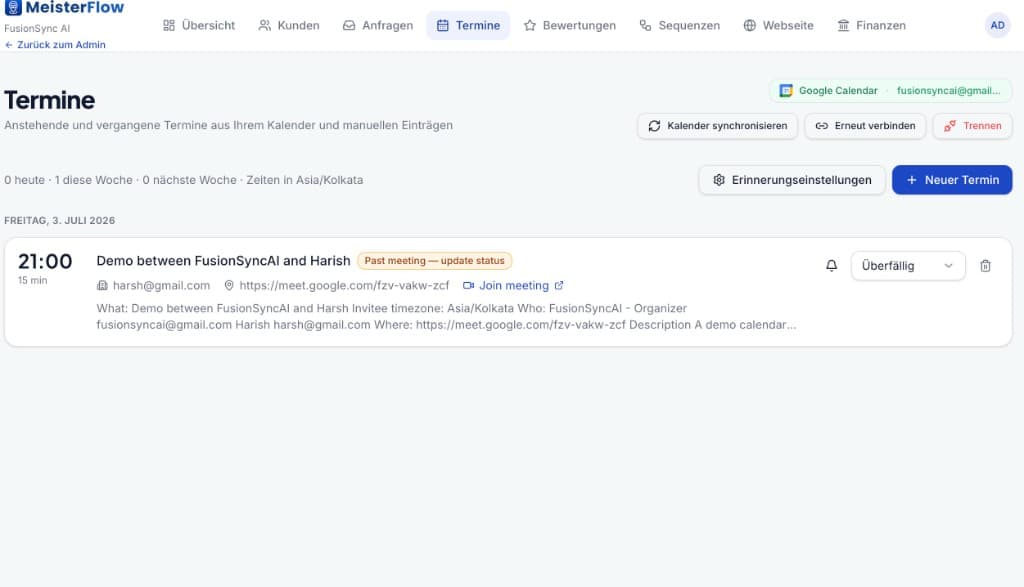Click the Google Calendar account badge
Viewport: 1024px width, 587px height.
891,91
